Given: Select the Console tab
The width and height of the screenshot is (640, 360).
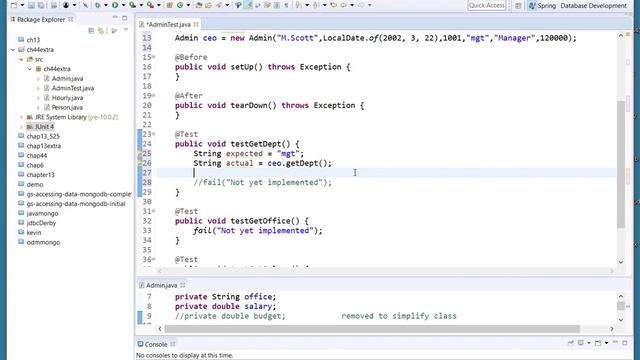Looking at the screenshot, I should 156,344.
